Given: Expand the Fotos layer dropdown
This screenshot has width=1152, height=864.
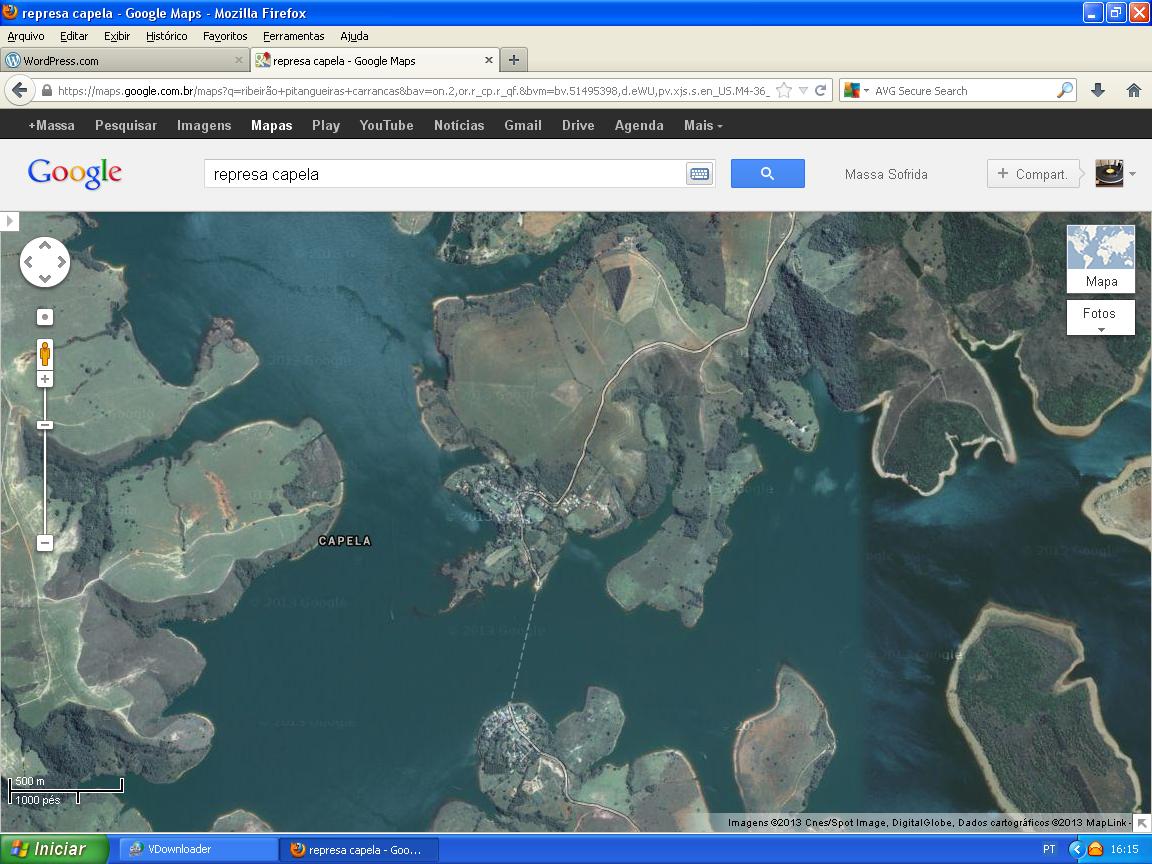Looking at the screenshot, I should (1100, 318).
